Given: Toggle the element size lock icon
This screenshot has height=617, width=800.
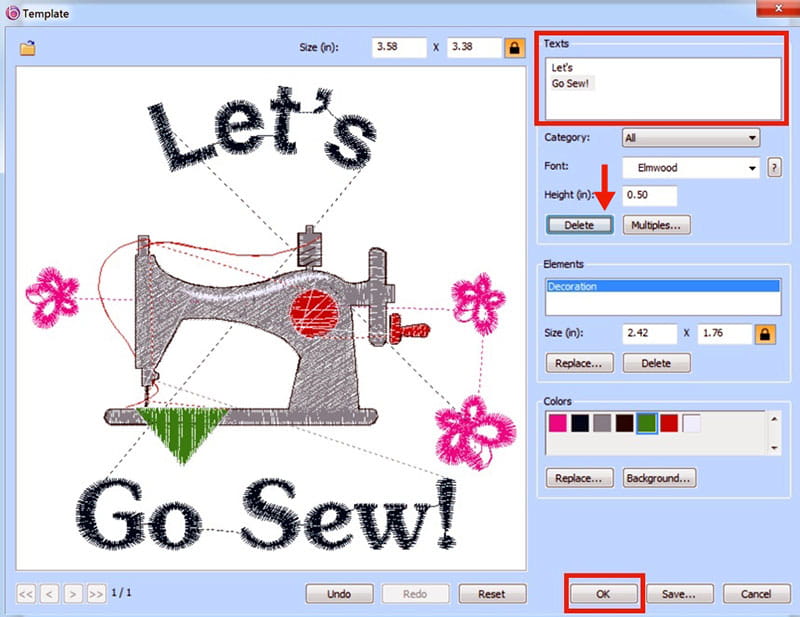Looking at the screenshot, I should (x=763, y=333).
